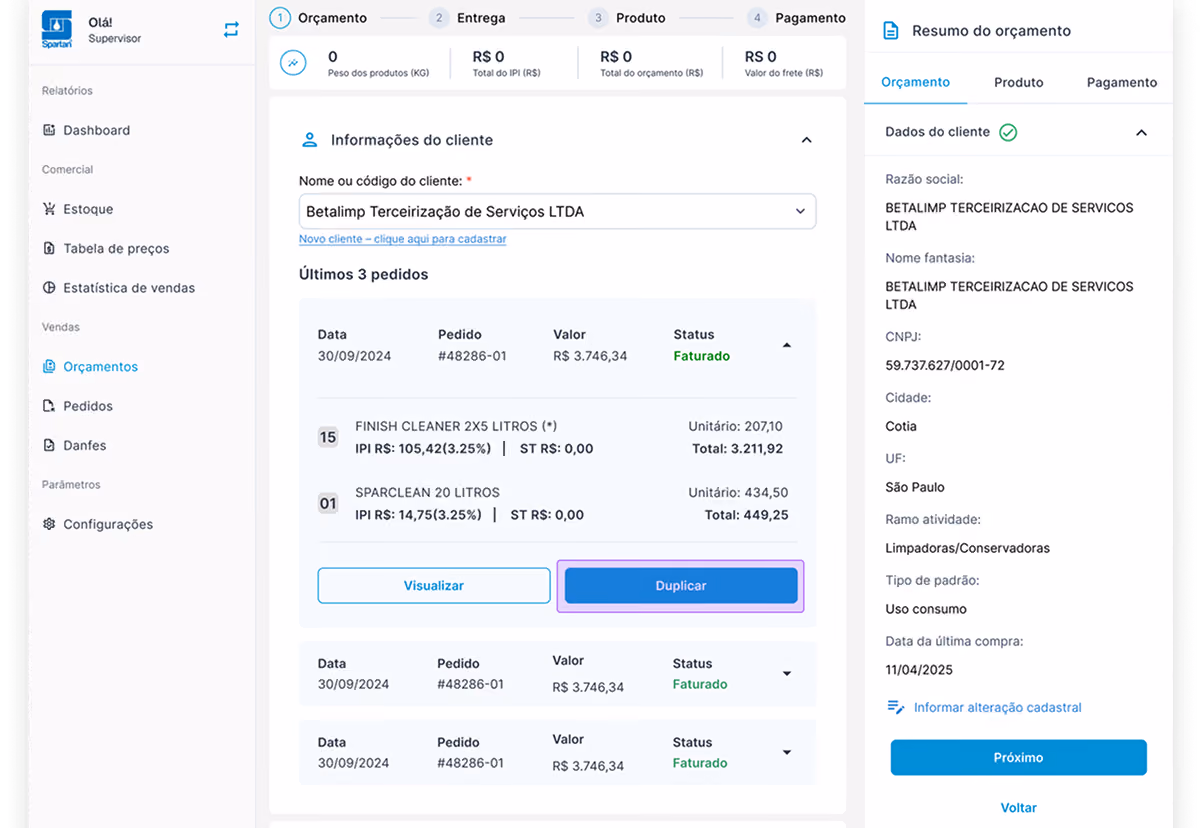Screen dimensions: 1200x828
Task: Switch to the Orçamento summary tab
Action: coord(915,82)
